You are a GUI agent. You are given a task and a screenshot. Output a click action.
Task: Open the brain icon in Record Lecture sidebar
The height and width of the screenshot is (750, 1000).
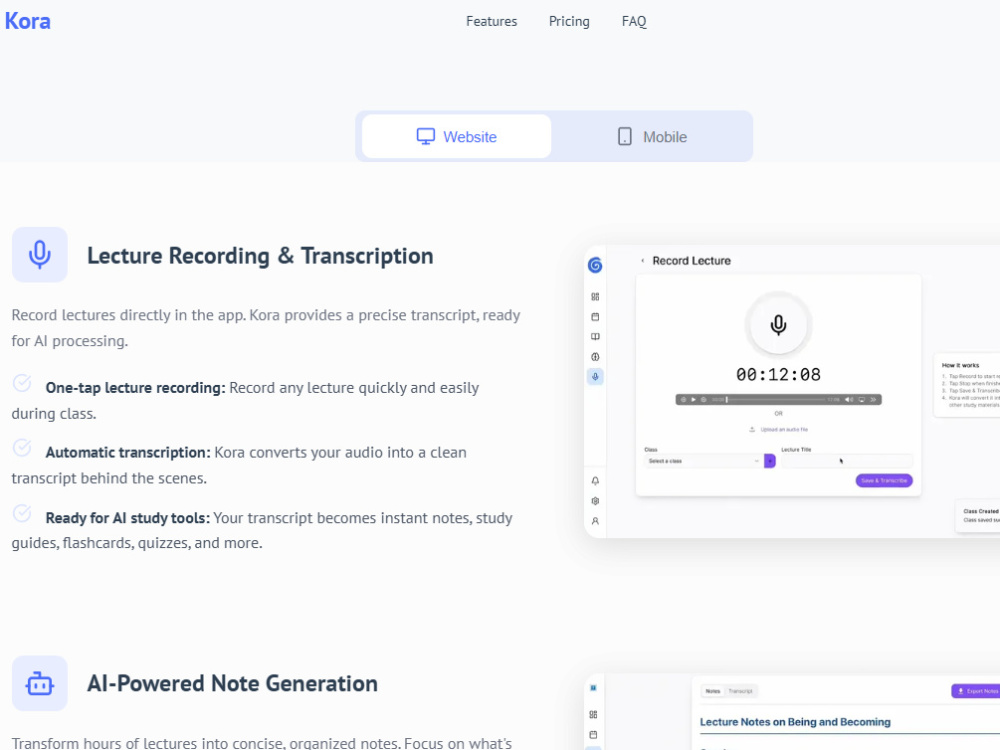[595, 357]
